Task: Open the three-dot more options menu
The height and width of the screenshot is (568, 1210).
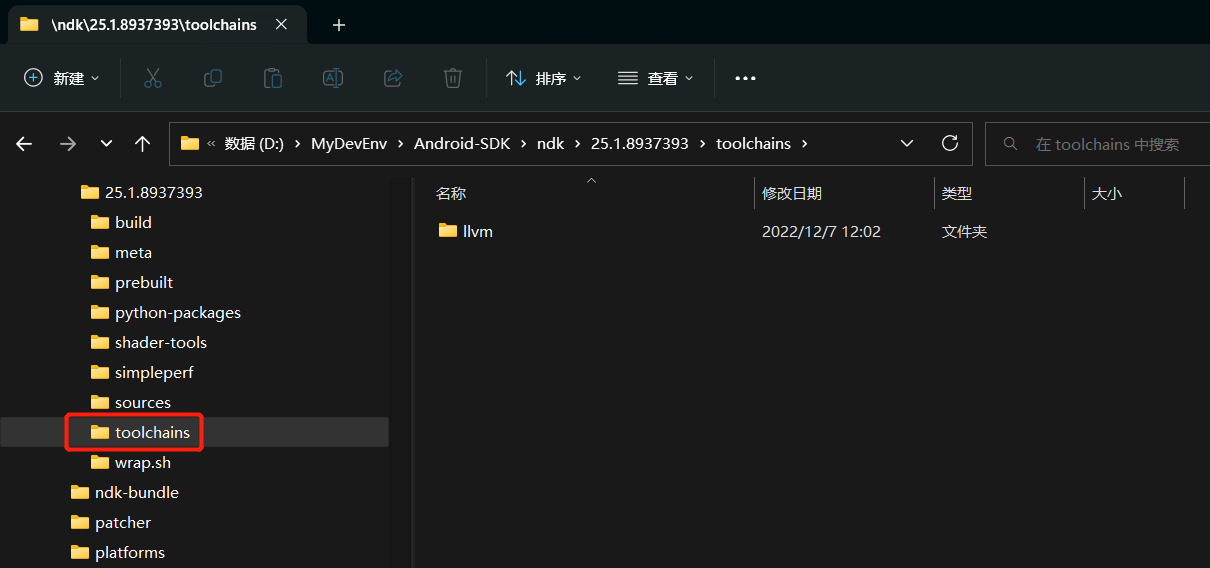Action: pos(745,78)
